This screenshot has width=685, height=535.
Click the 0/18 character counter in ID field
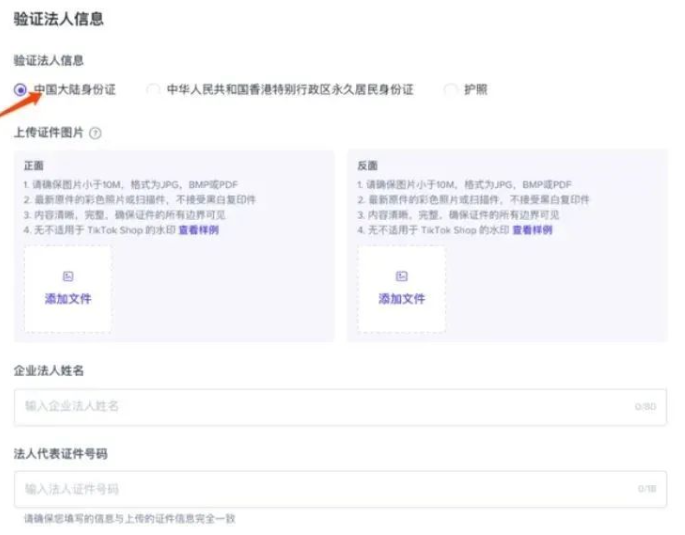pyautogui.click(x=647, y=489)
